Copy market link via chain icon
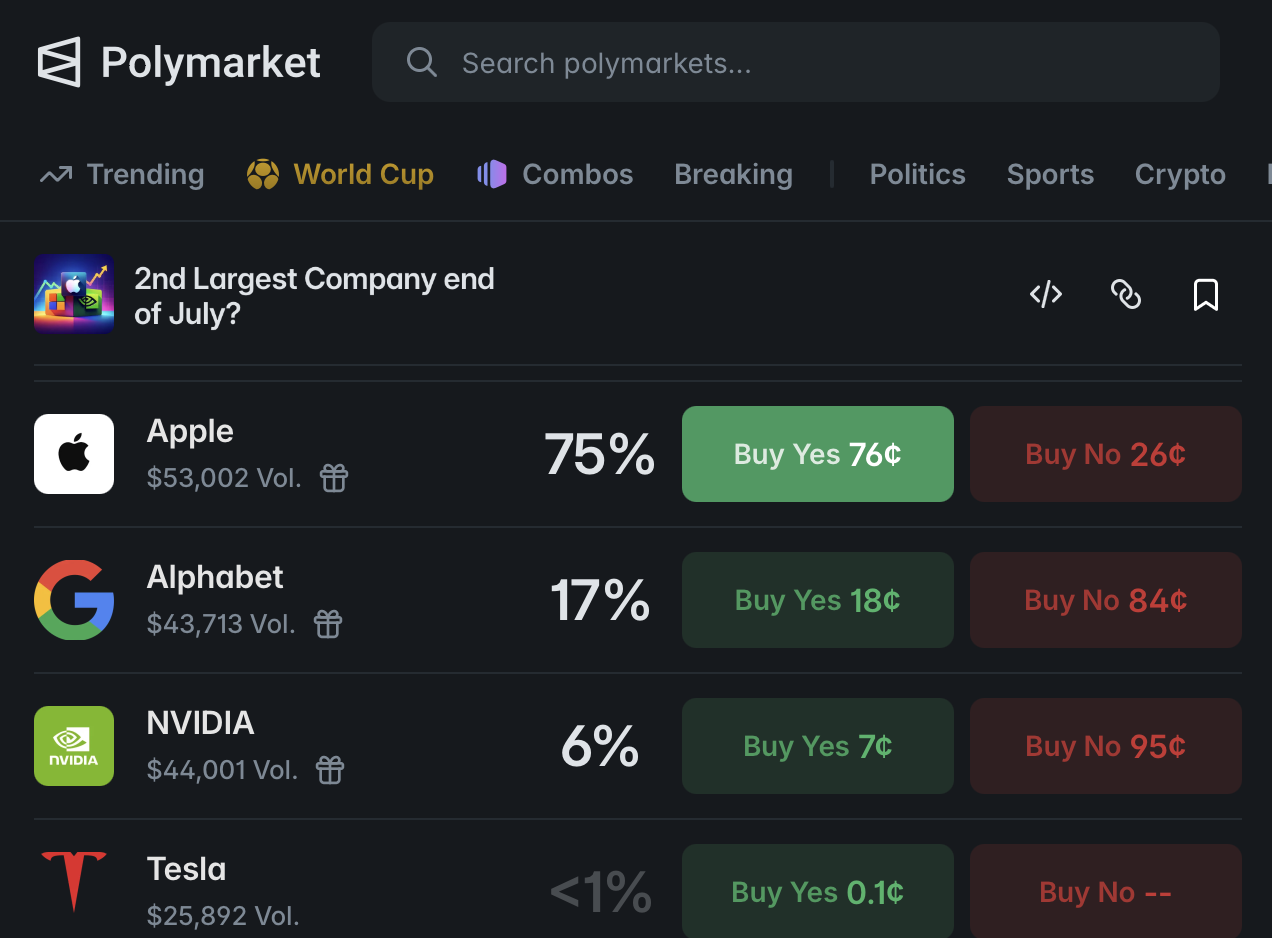Image resolution: width=1272 pixels, height=938 pixels. click(1126, 294)
